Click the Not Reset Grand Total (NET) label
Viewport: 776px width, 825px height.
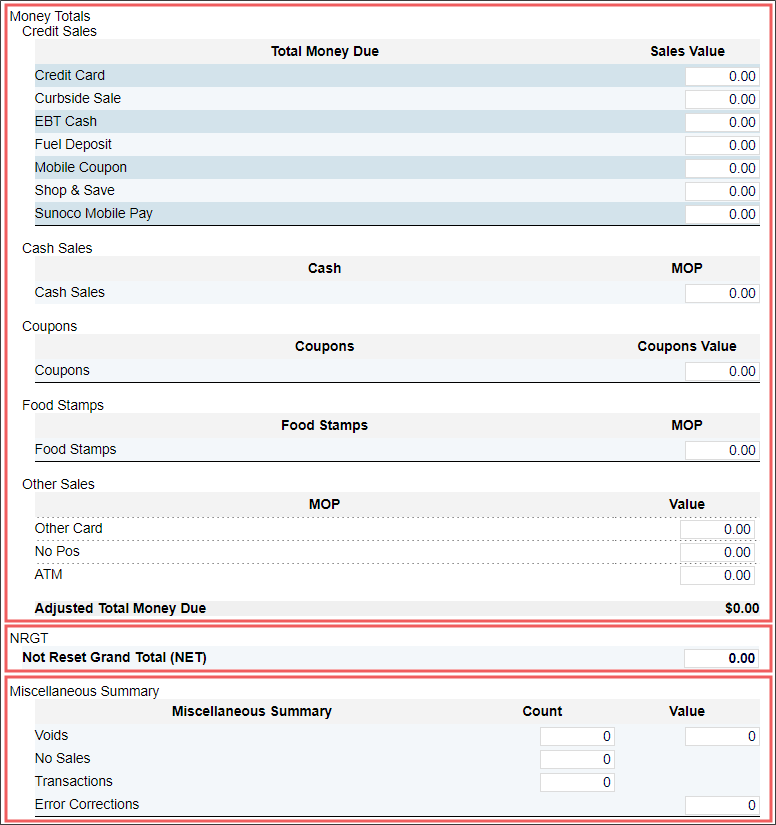pyautogui.click(x=114, y=658)
